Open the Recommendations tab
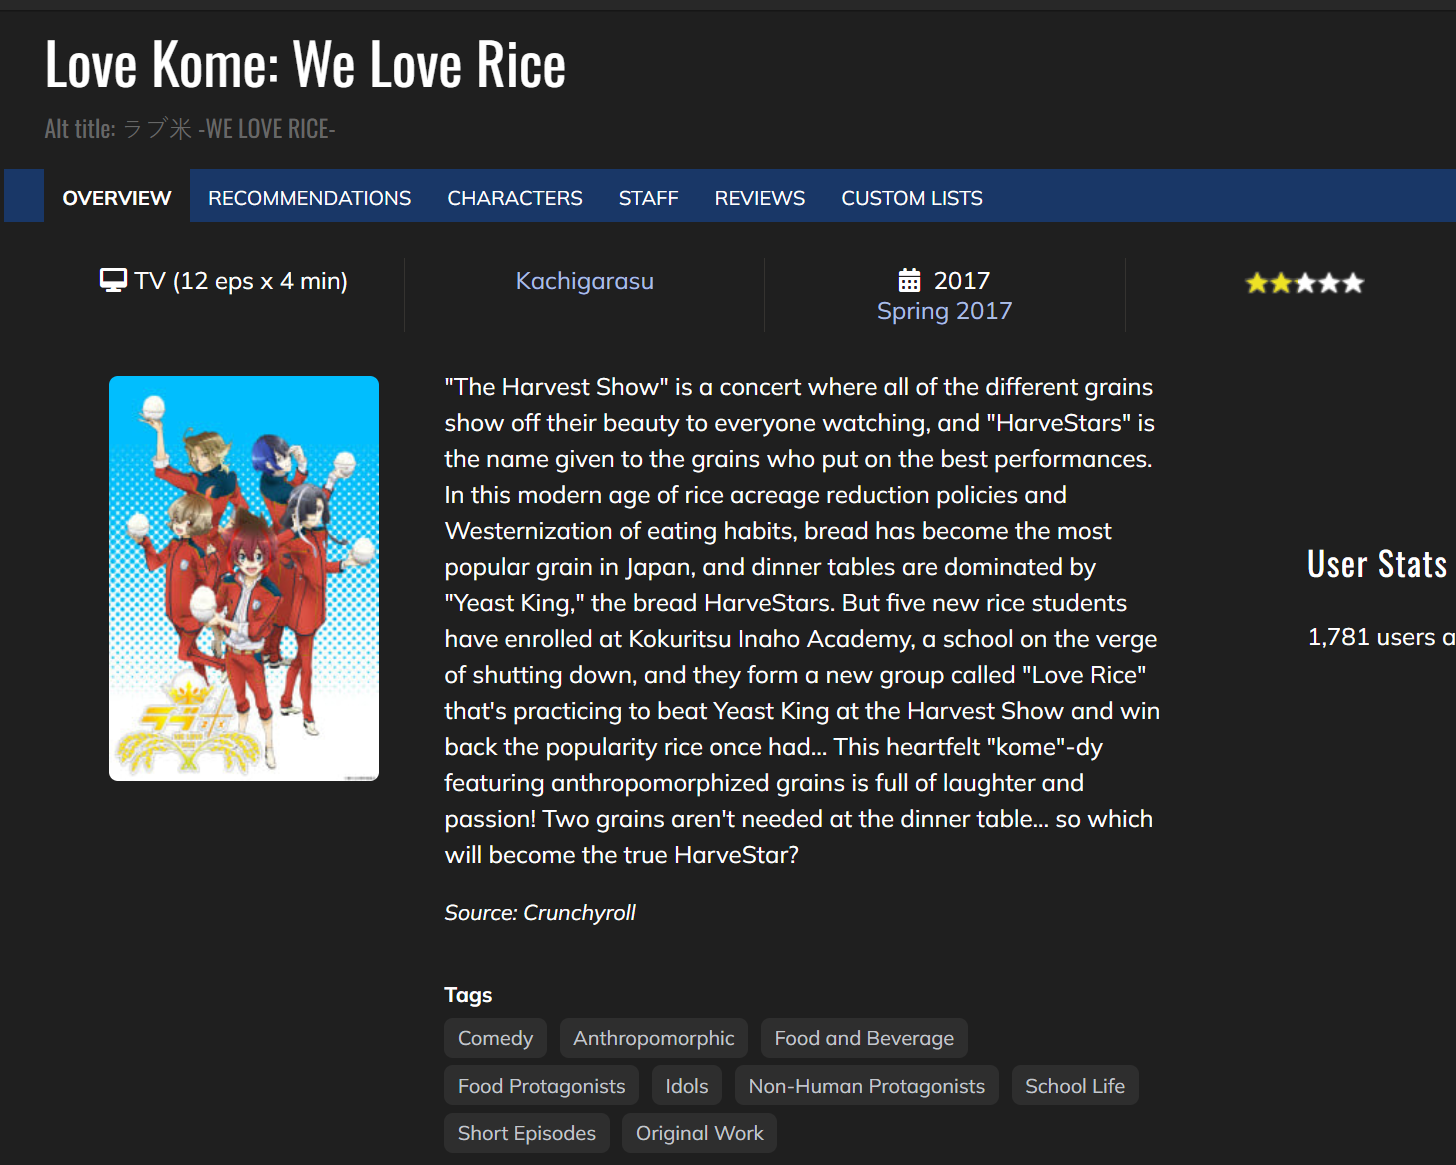Image resolution: width=1456 pixels, height=1165 pixels. [x=309, y=198]
